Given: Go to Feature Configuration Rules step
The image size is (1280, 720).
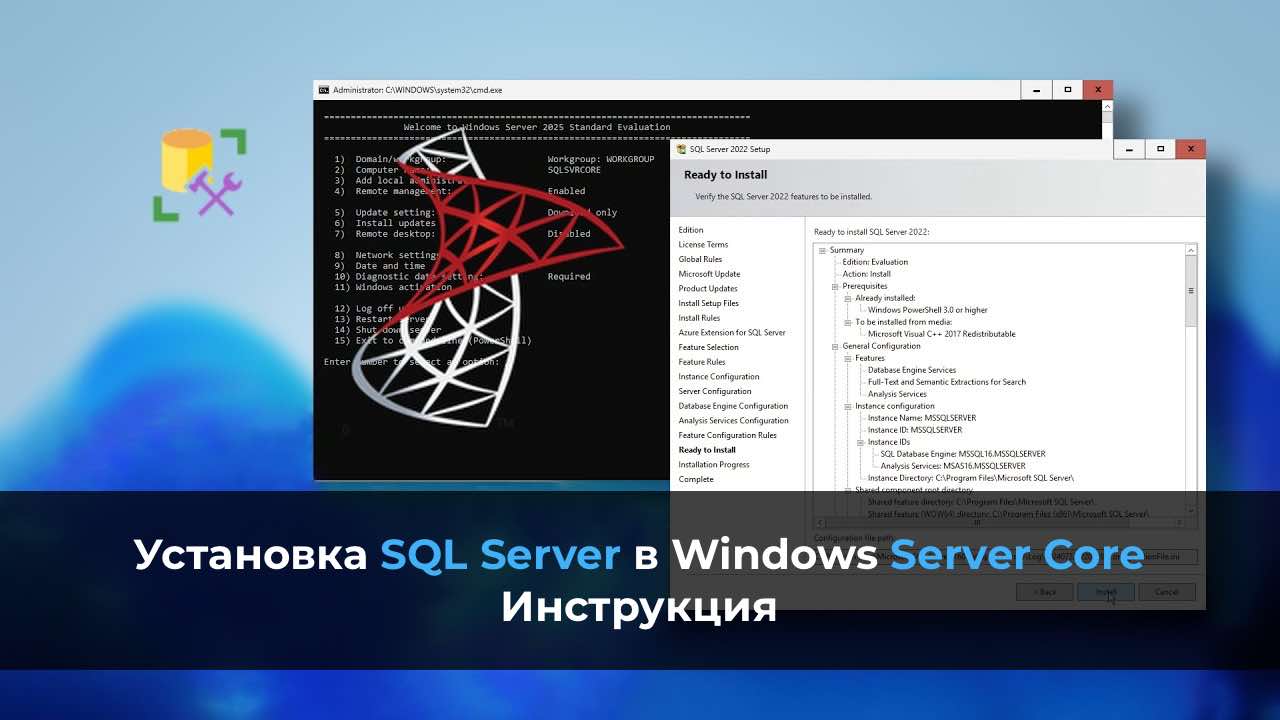Looking at the screenshot, I should (x=728, y=435).
